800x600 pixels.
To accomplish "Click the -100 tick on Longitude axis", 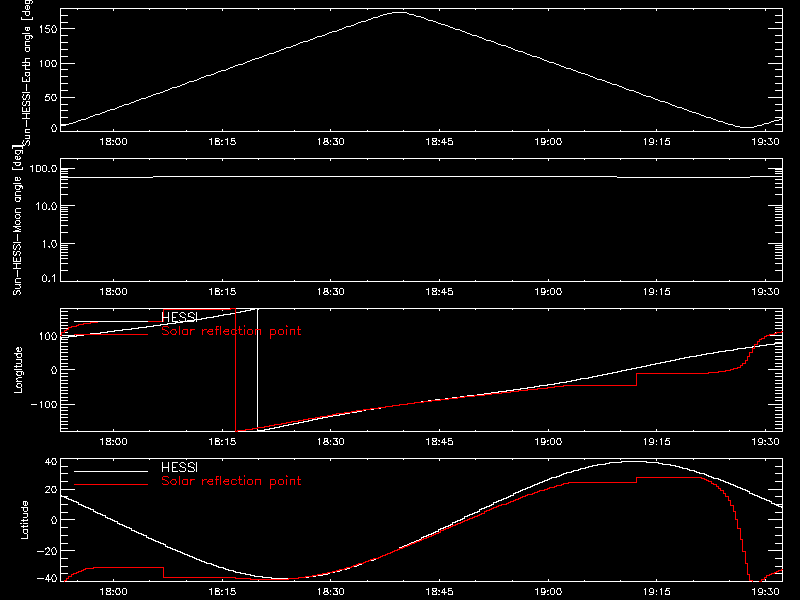I will tap(44, 404).
